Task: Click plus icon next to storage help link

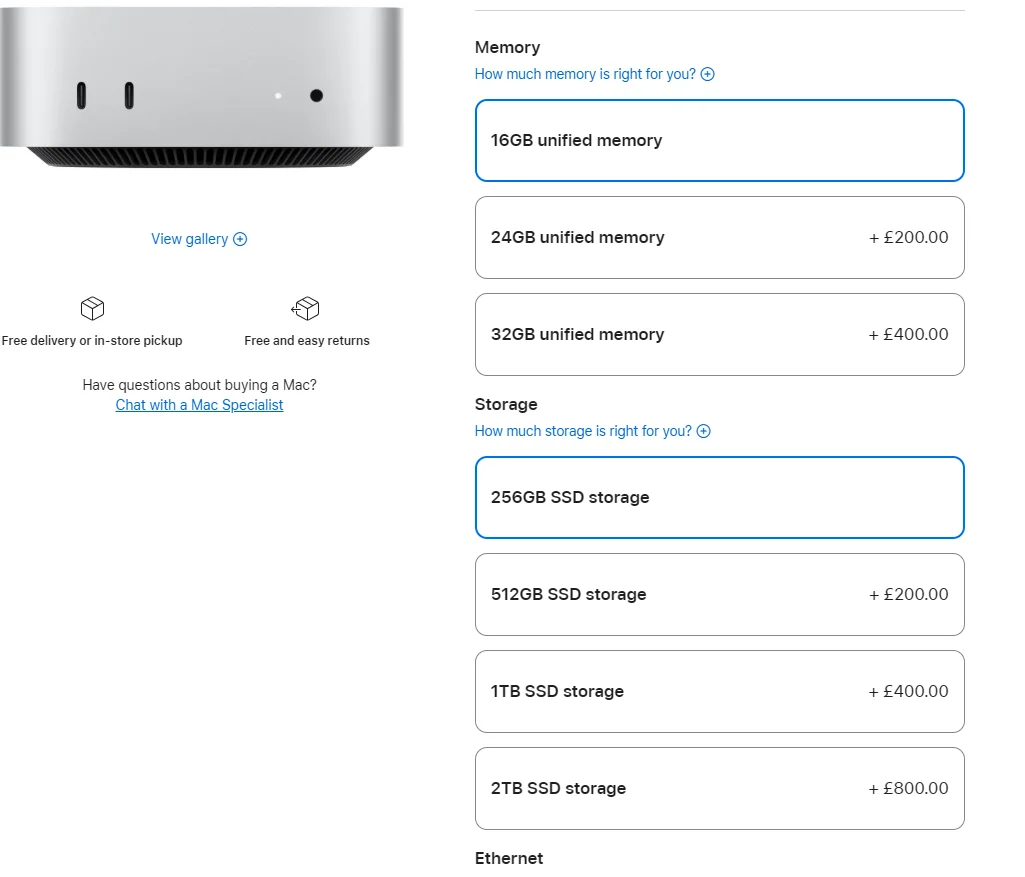Action: click(703, 431)
